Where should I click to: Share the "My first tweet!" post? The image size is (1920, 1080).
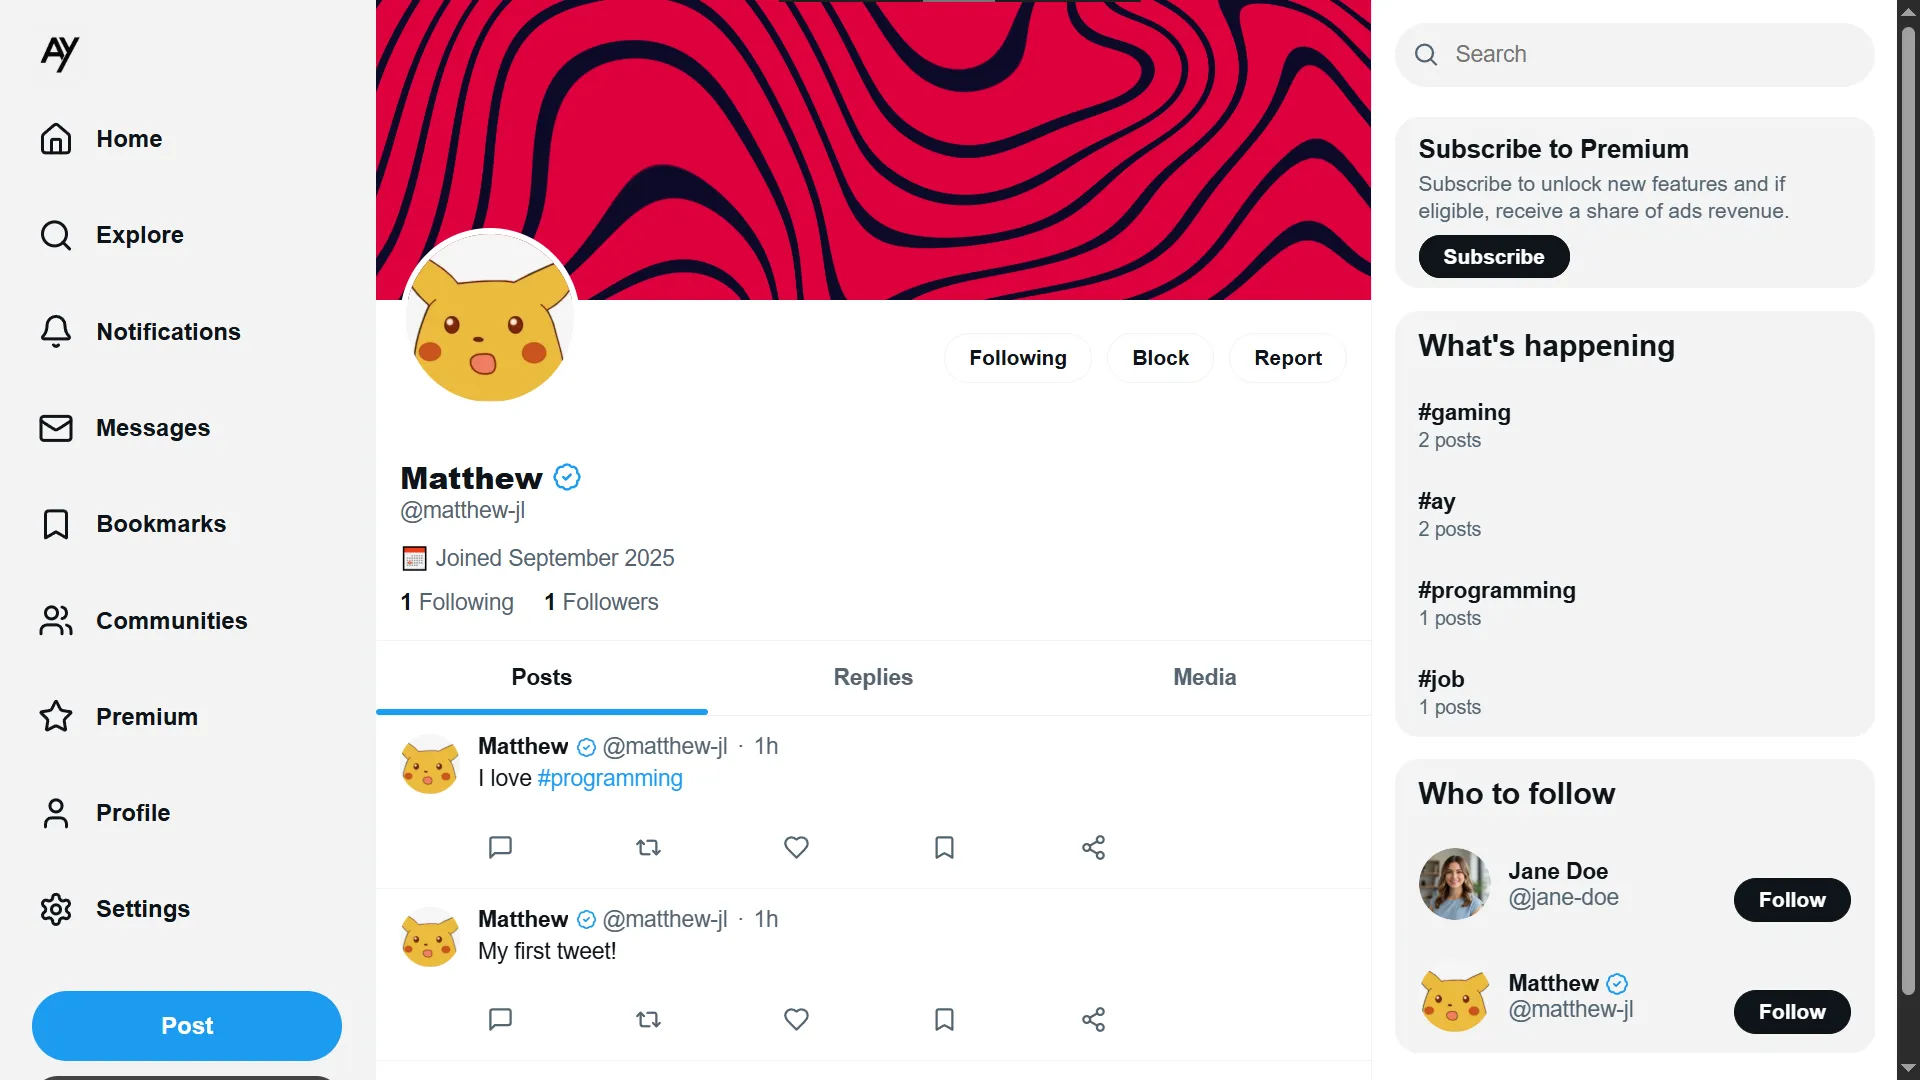(x=1093, y=1020)
